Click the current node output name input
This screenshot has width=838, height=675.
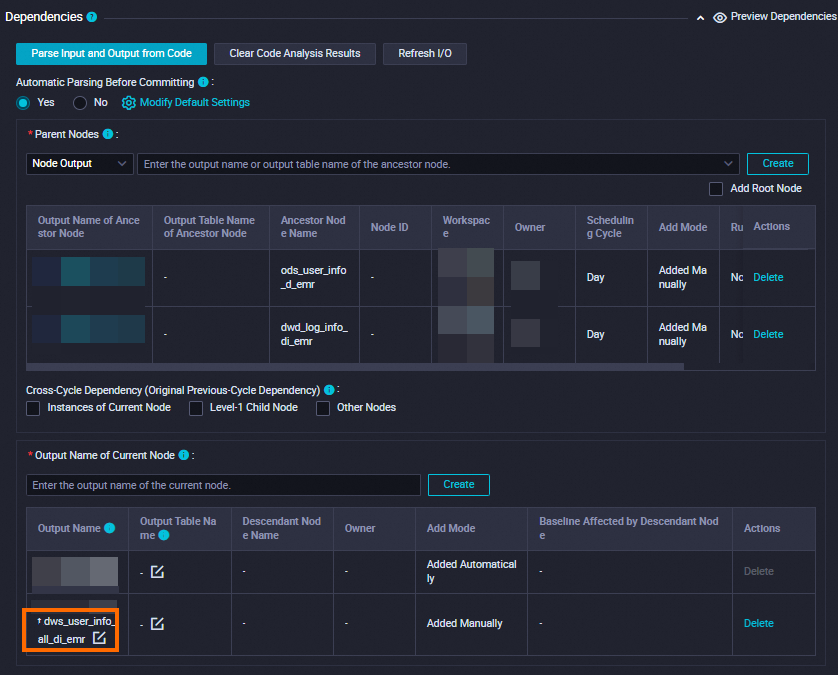[223, 485]
